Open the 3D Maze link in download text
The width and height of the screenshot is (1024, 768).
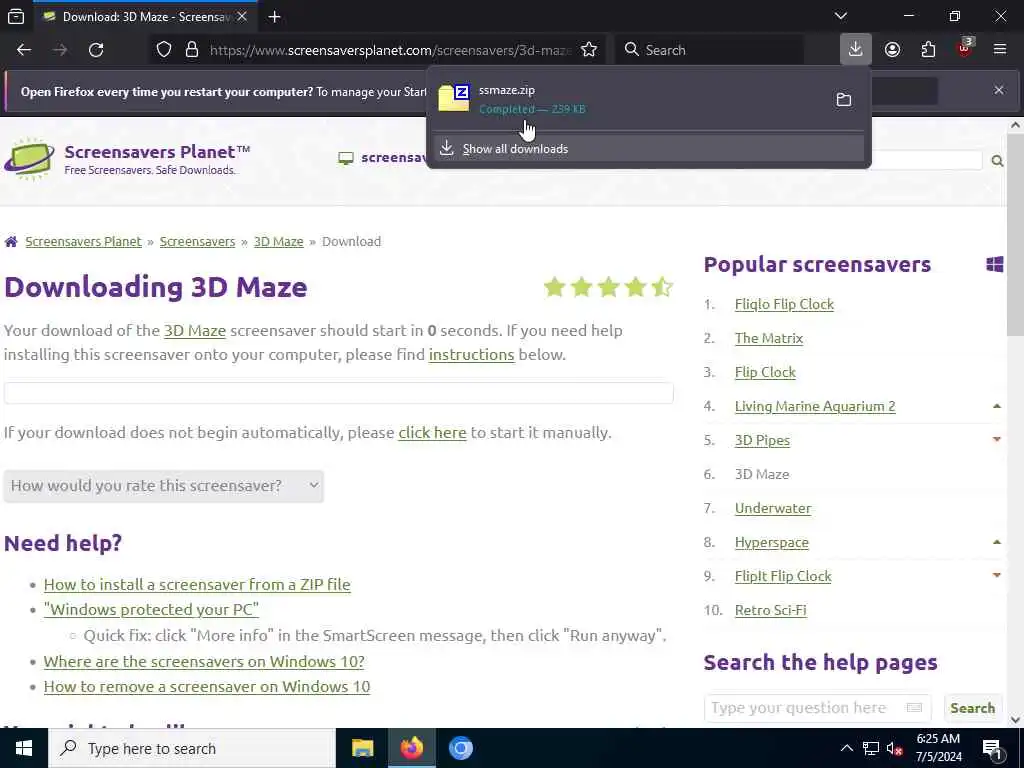(195, 330)
